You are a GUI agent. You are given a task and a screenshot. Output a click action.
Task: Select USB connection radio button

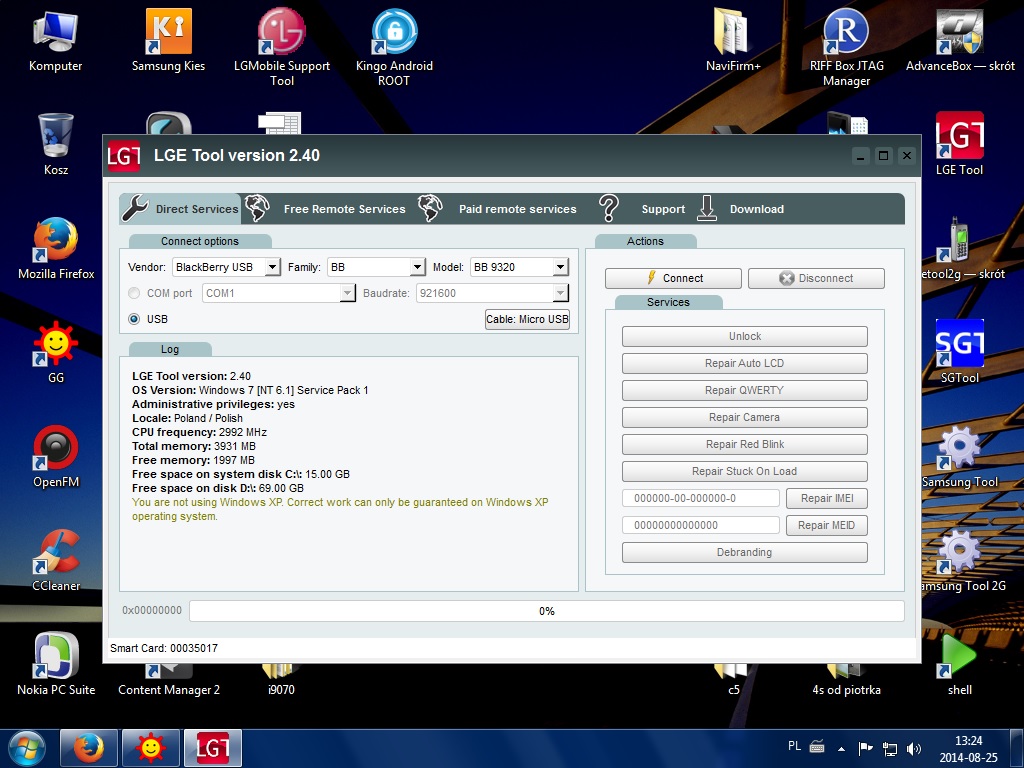click(x=134, y=319)
